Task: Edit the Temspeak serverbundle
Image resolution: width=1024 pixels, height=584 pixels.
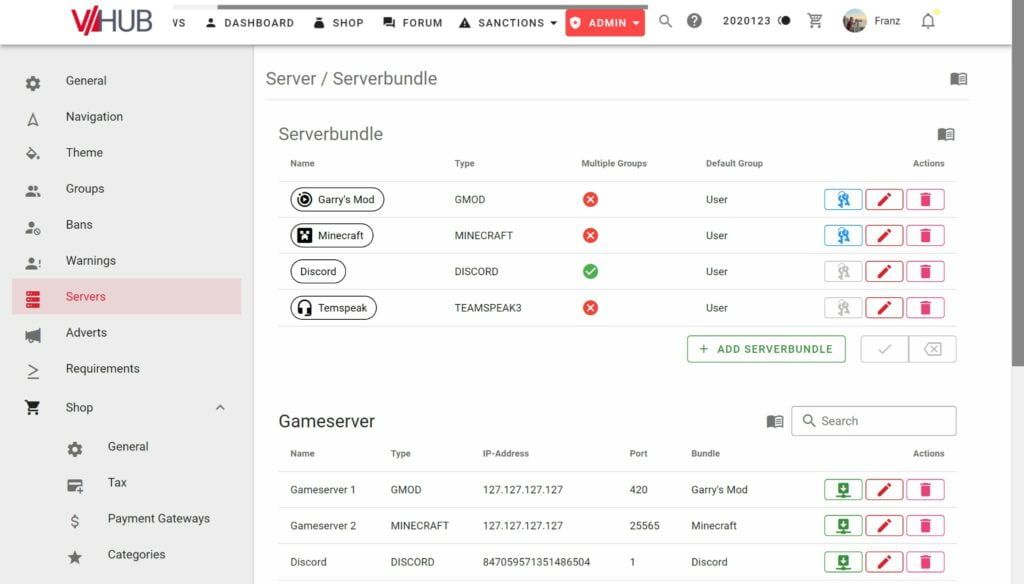Action: (884, 308)
